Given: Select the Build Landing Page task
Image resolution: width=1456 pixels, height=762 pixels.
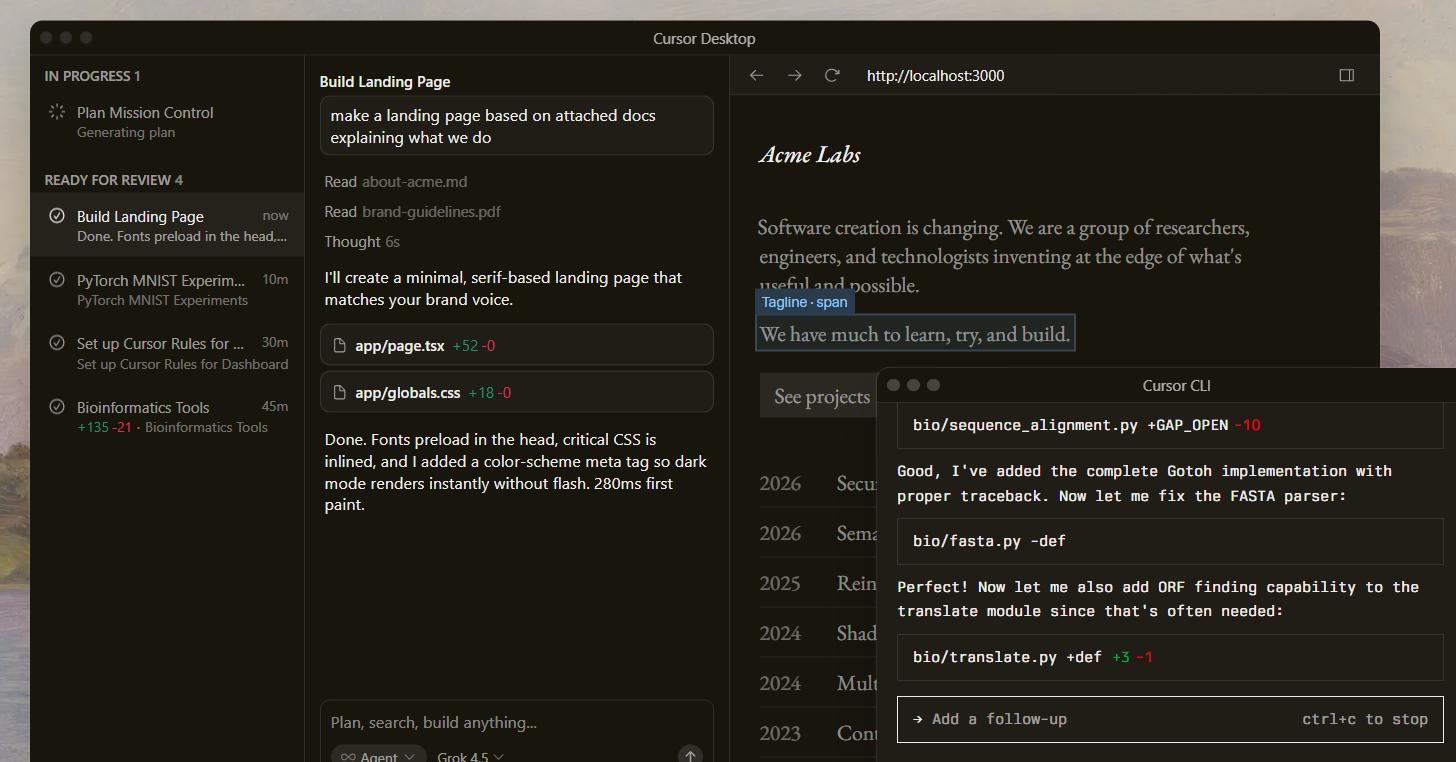Looking at the screenshot, I should [167, 226].
